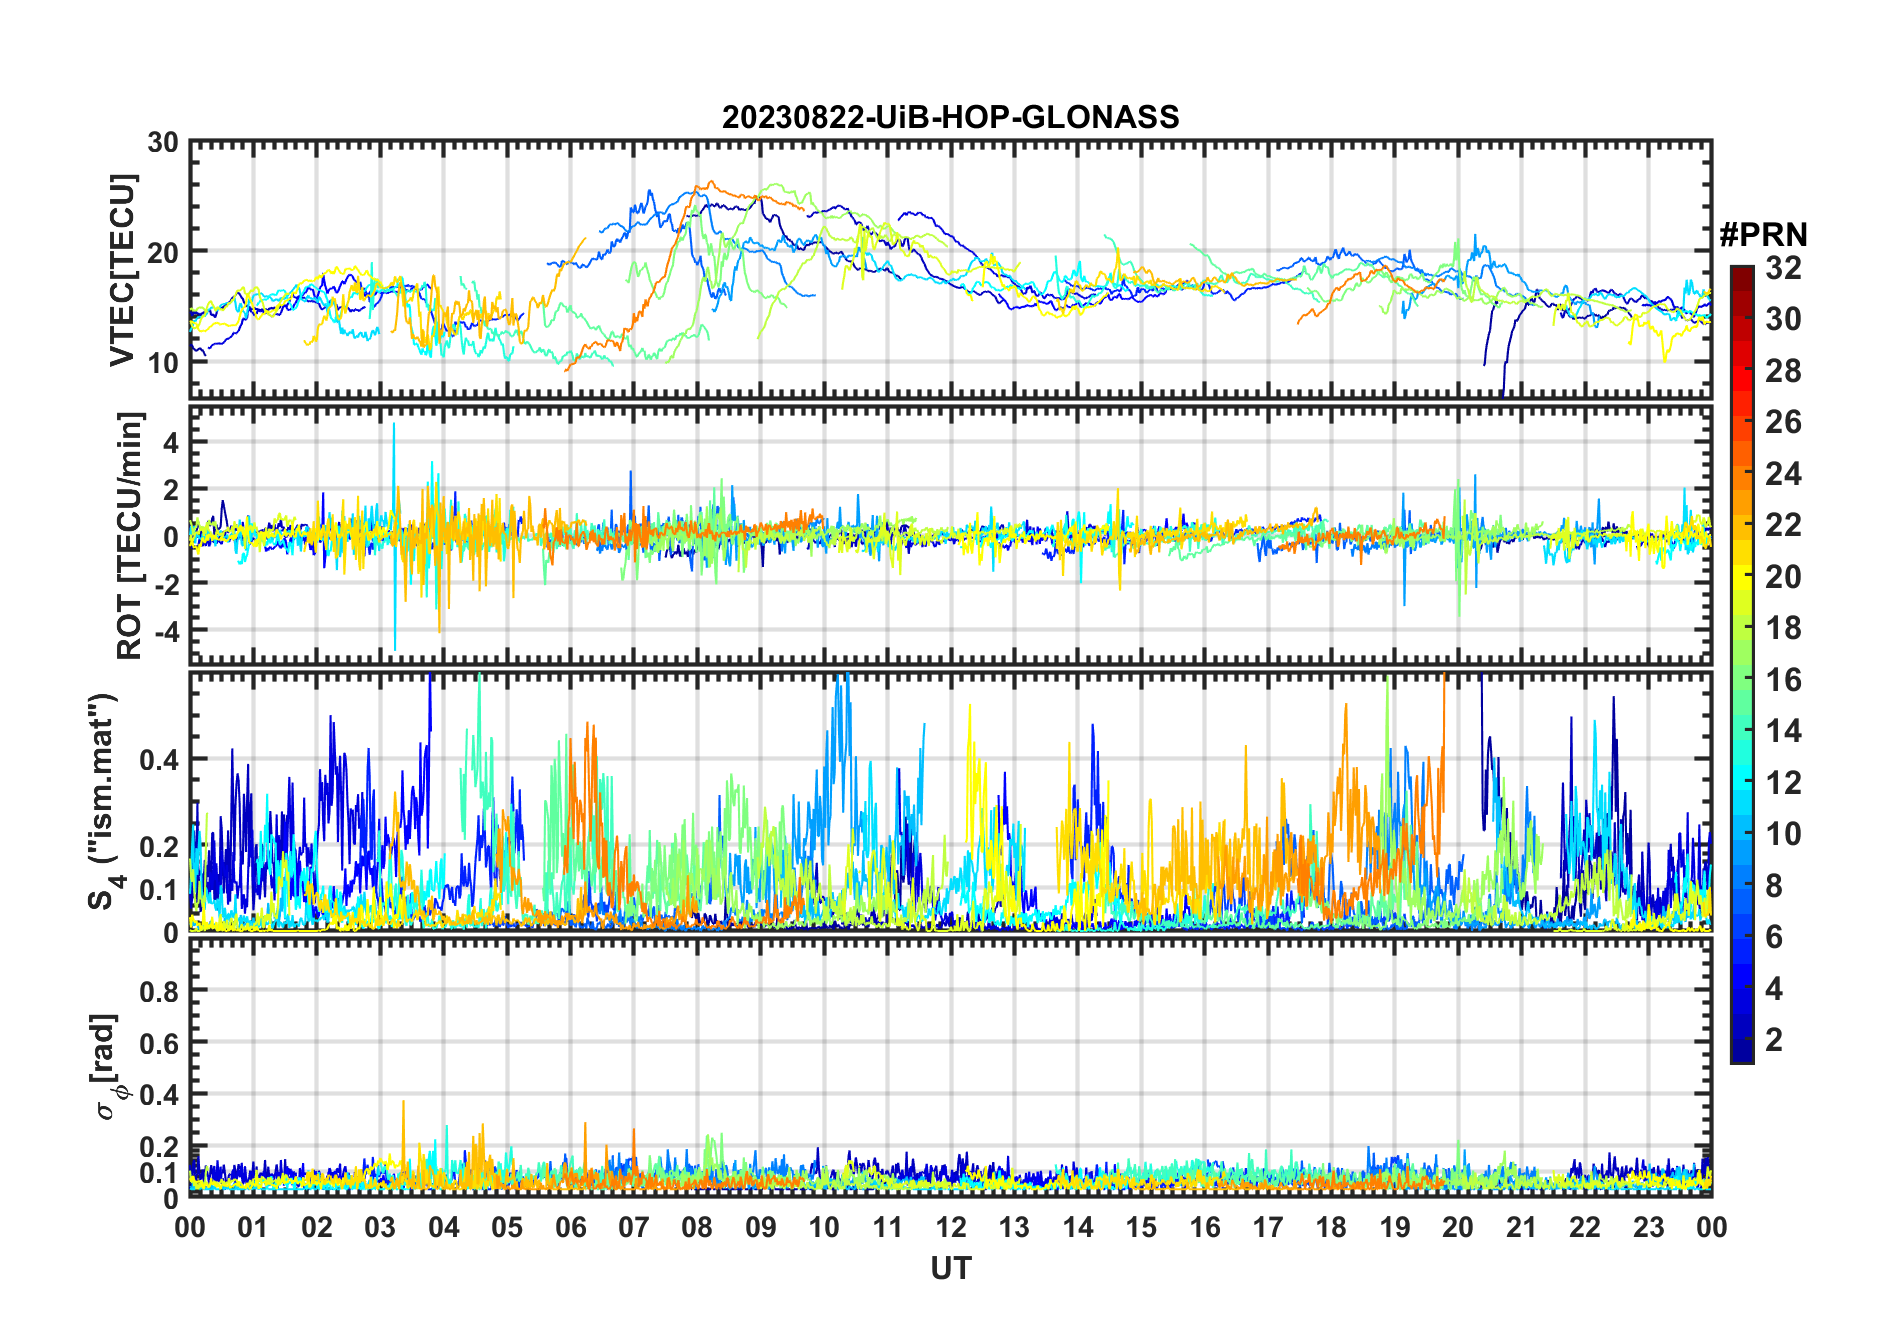The width and height of the screenshot is (1902, 1330).
Task: Click the ROT [TECU/min] y-axis label
Action: tap(129, 535)
